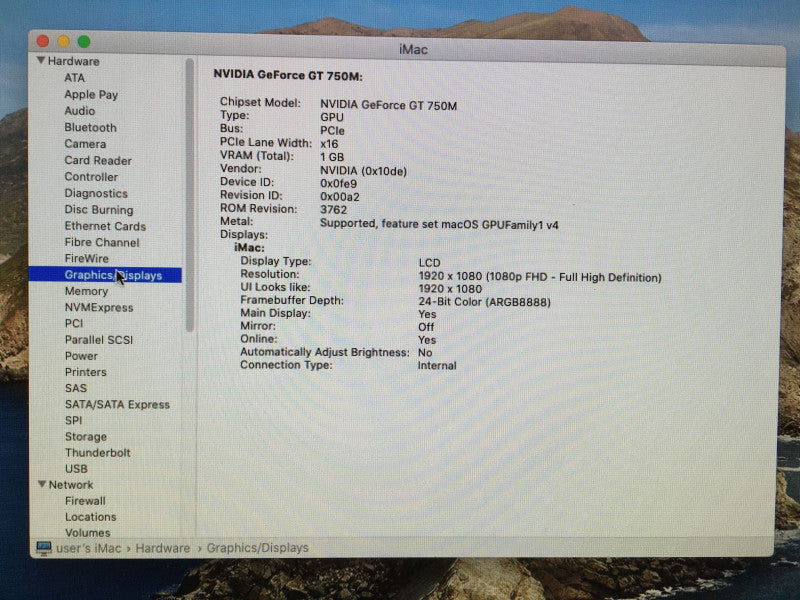Screen dimensions: 800x600
Task: Select highlighted Graphics/Displays row
Action: (105, 275)
